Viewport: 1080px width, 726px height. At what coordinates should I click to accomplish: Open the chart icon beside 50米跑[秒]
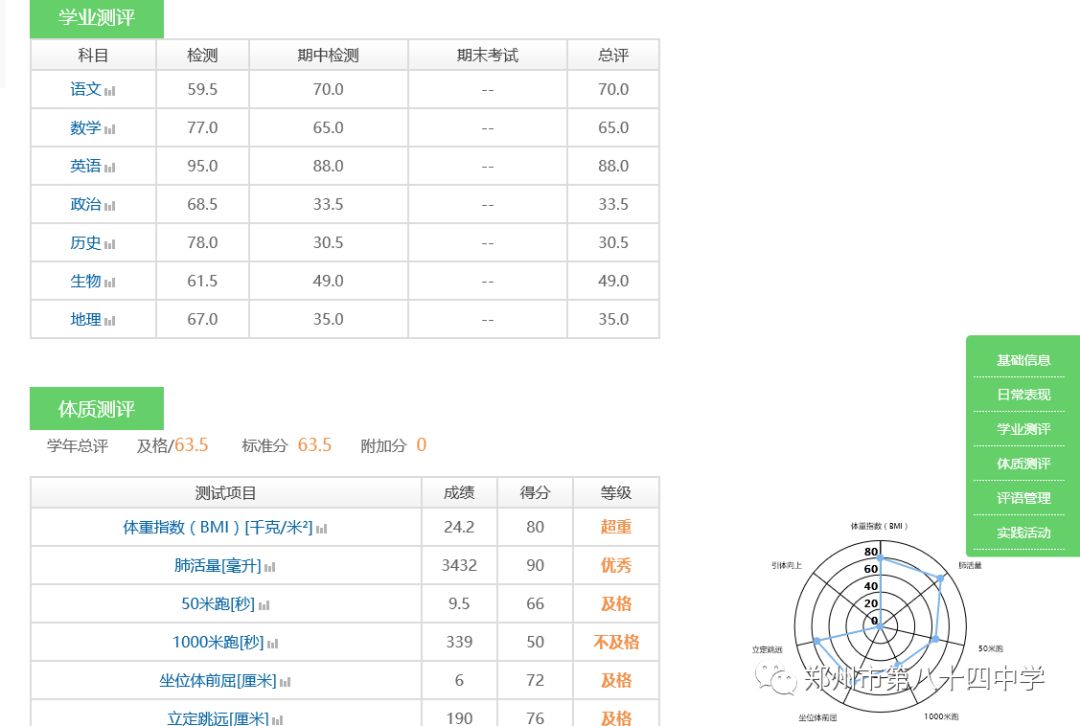coord(264,605)
